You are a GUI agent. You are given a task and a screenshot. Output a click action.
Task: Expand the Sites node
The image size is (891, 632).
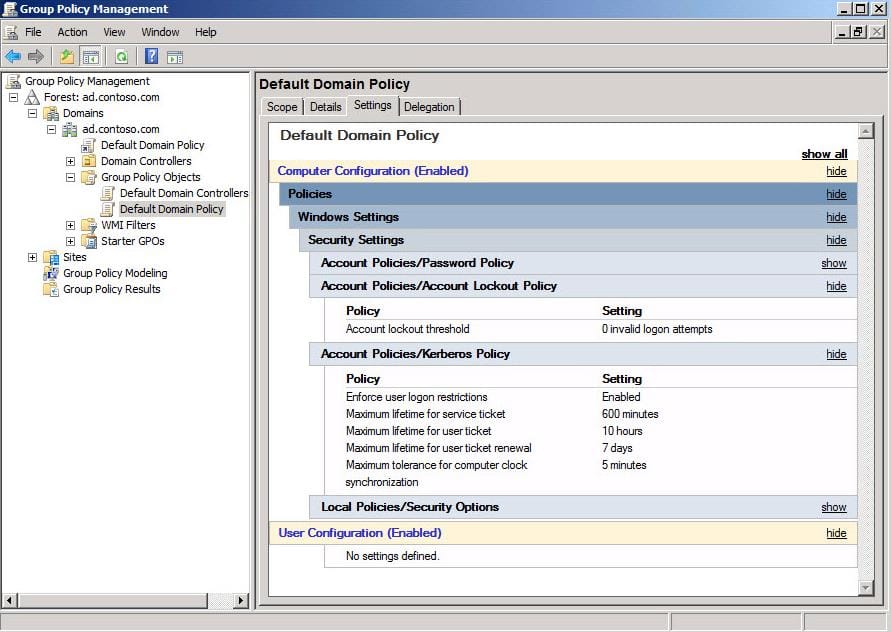pyautogui.click(x=32, y=257)
